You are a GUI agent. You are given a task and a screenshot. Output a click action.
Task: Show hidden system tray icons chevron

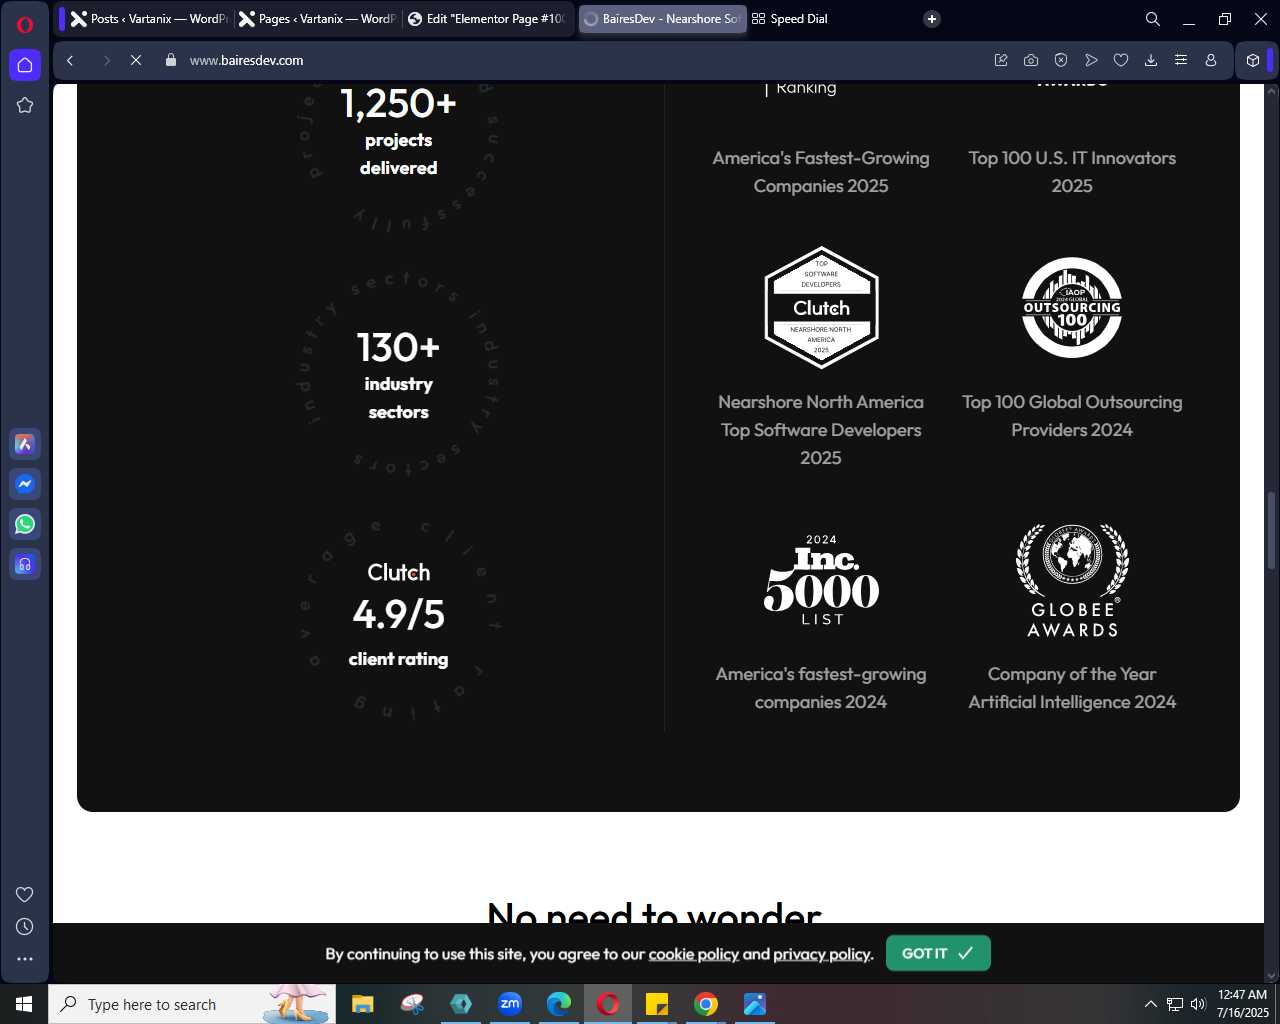click(1150, 1004)
